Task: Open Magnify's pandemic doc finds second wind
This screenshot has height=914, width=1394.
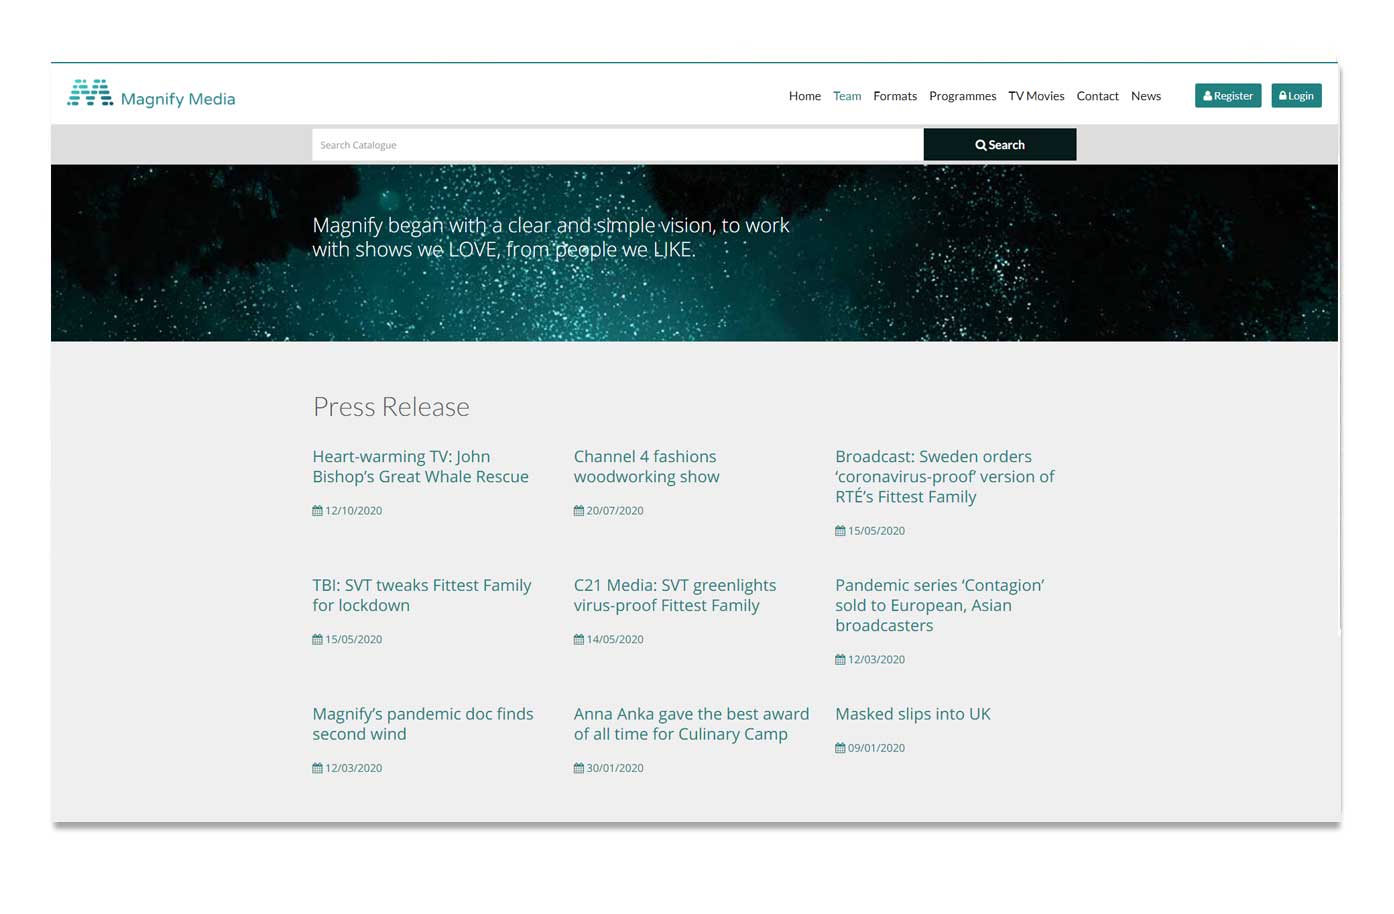Action: (422, 724)
